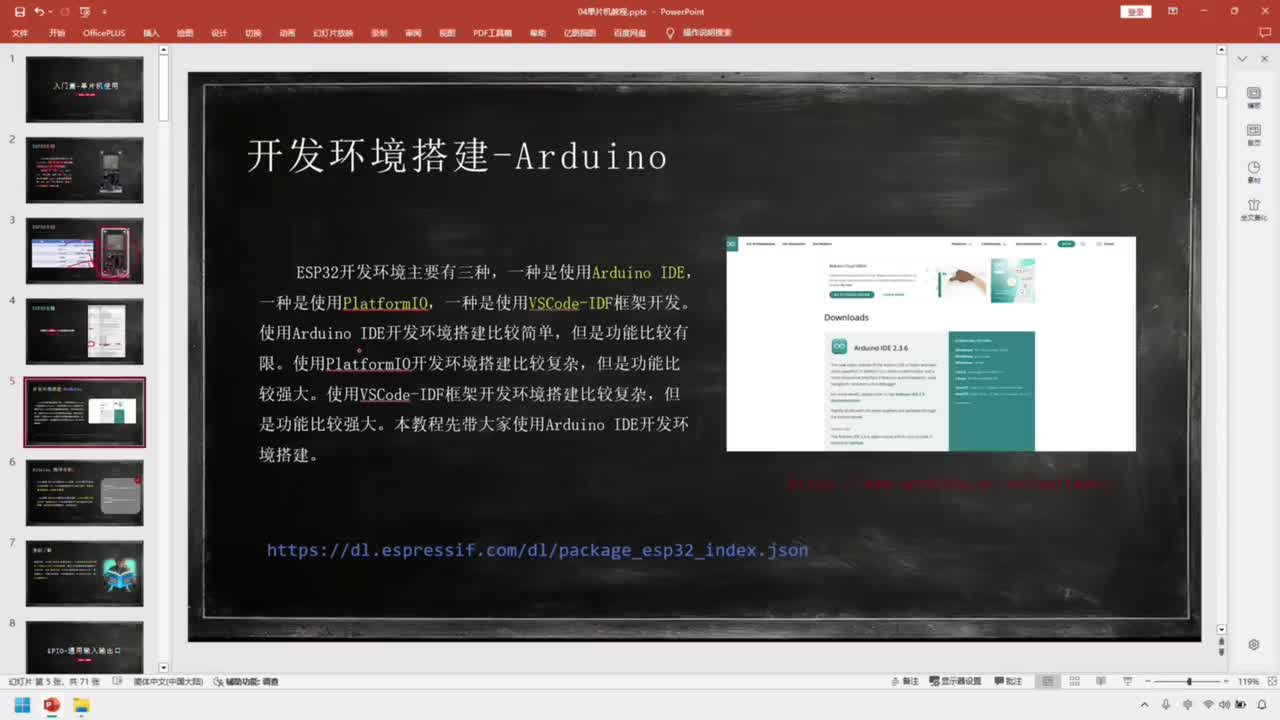Toggle the 备注 notes pane
The height and width of the screenshot is (720, 1280).
(904, 681)
